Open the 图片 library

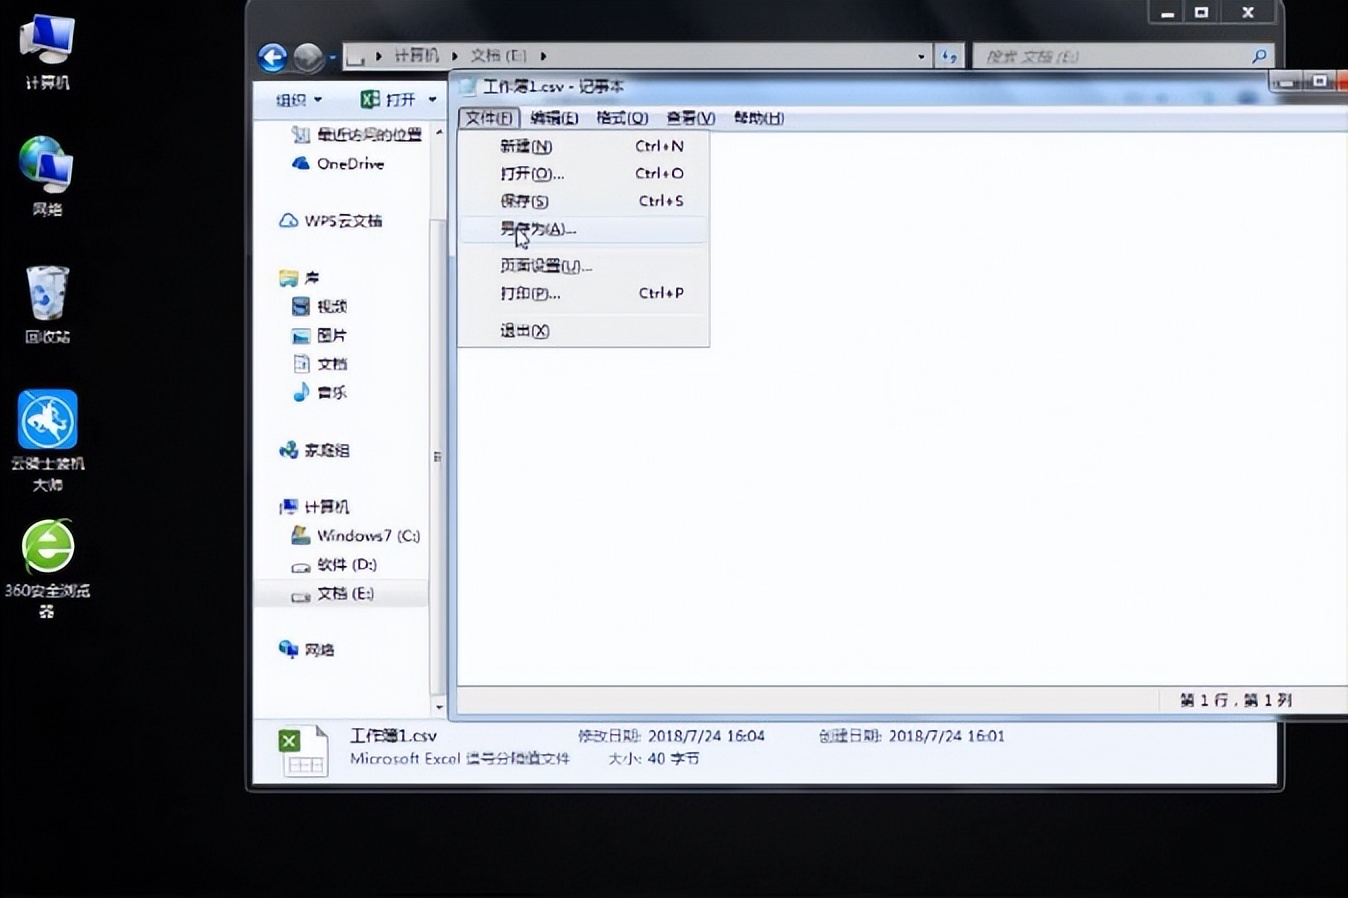coord(319,335)
